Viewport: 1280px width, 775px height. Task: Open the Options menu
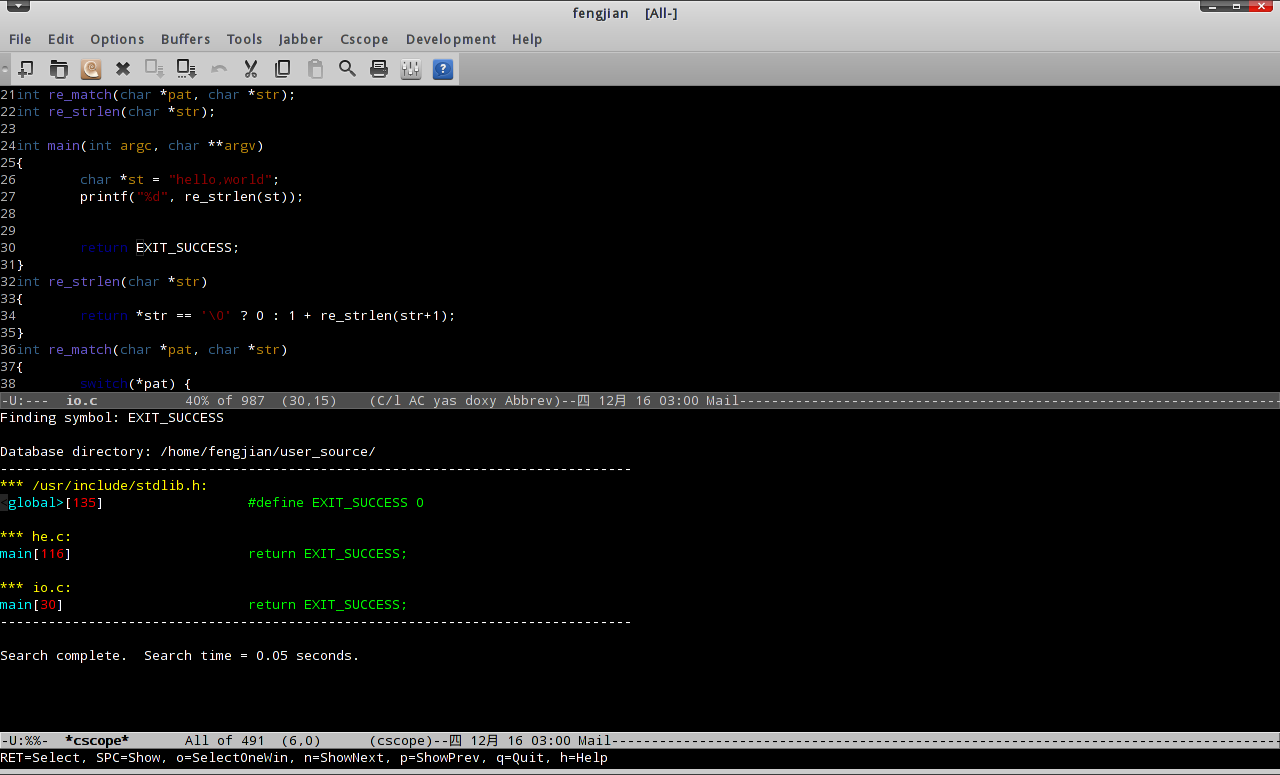[x=117, y=39]
